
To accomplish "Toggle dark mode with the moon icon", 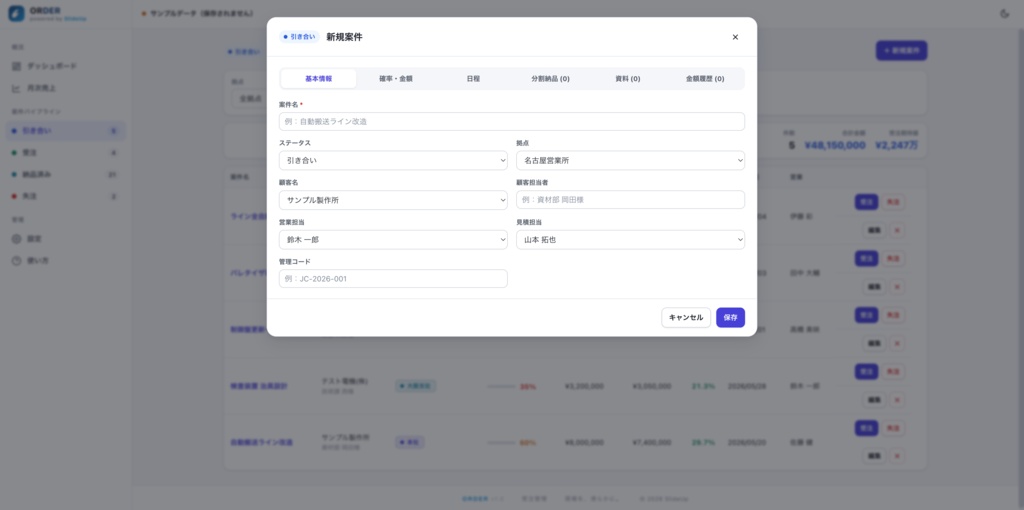I will 1004,14.
